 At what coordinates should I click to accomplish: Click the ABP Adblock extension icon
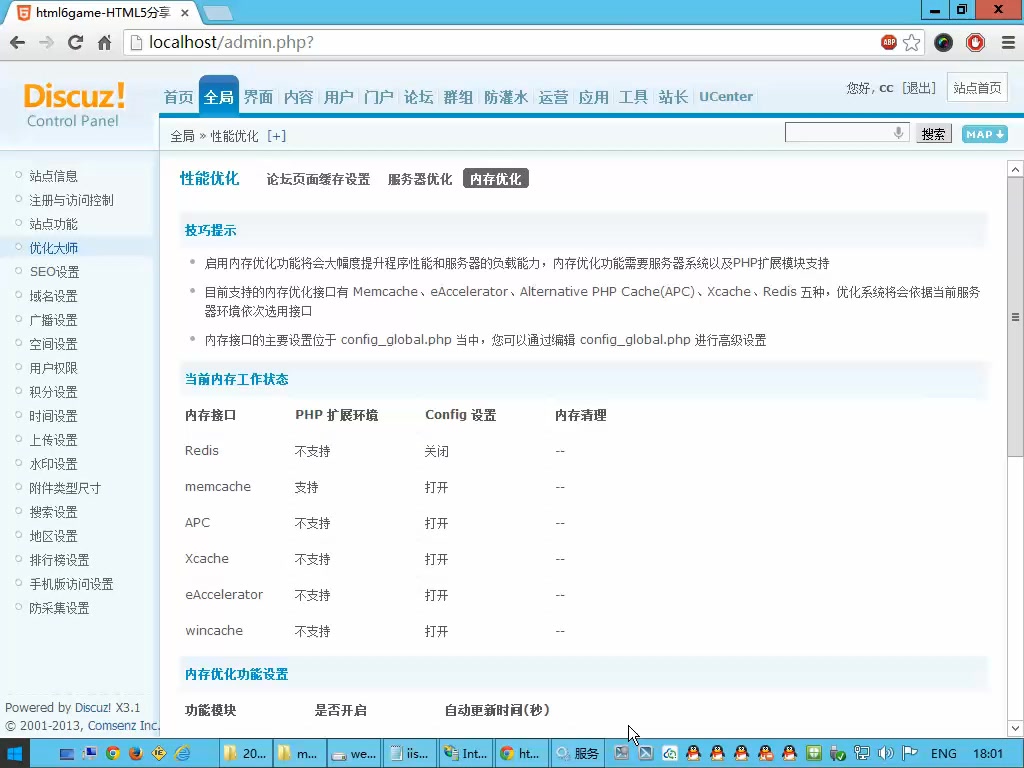coord(888,42)
